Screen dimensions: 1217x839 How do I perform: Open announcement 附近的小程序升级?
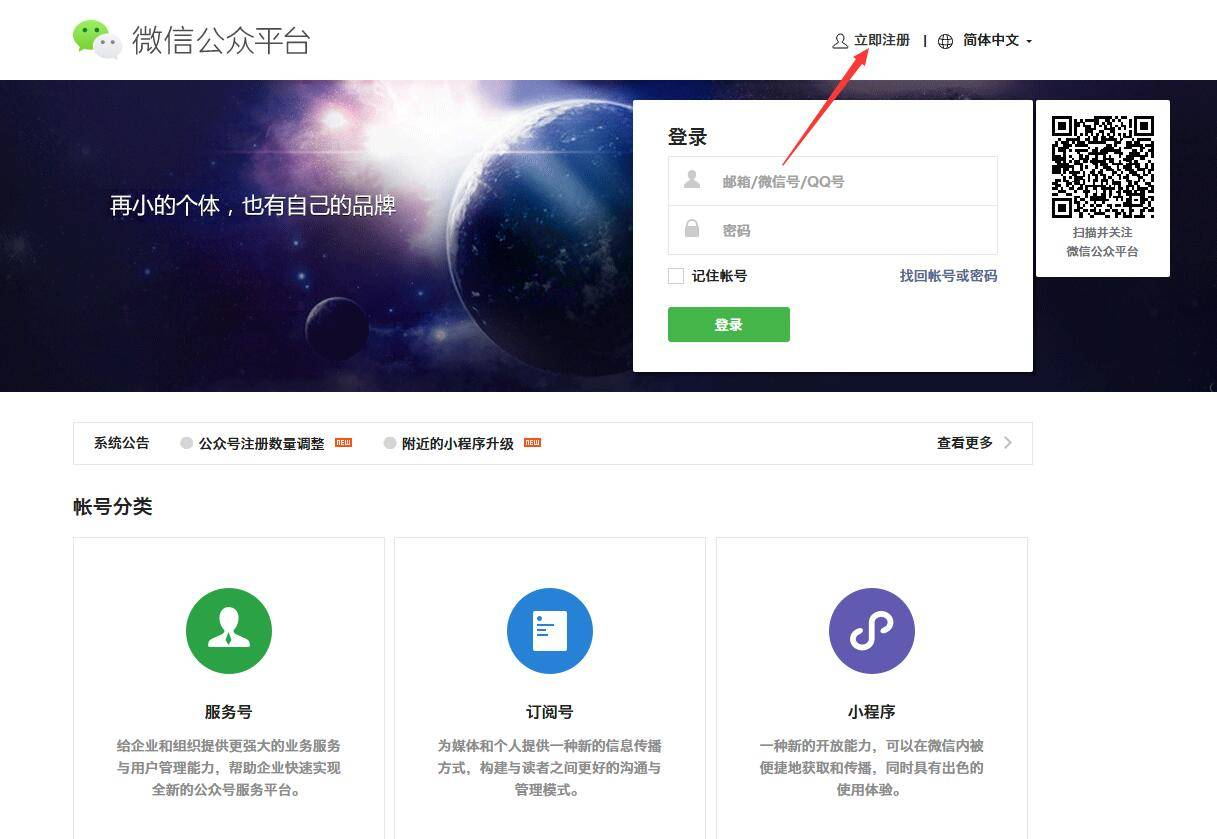[x=458, y=443]
